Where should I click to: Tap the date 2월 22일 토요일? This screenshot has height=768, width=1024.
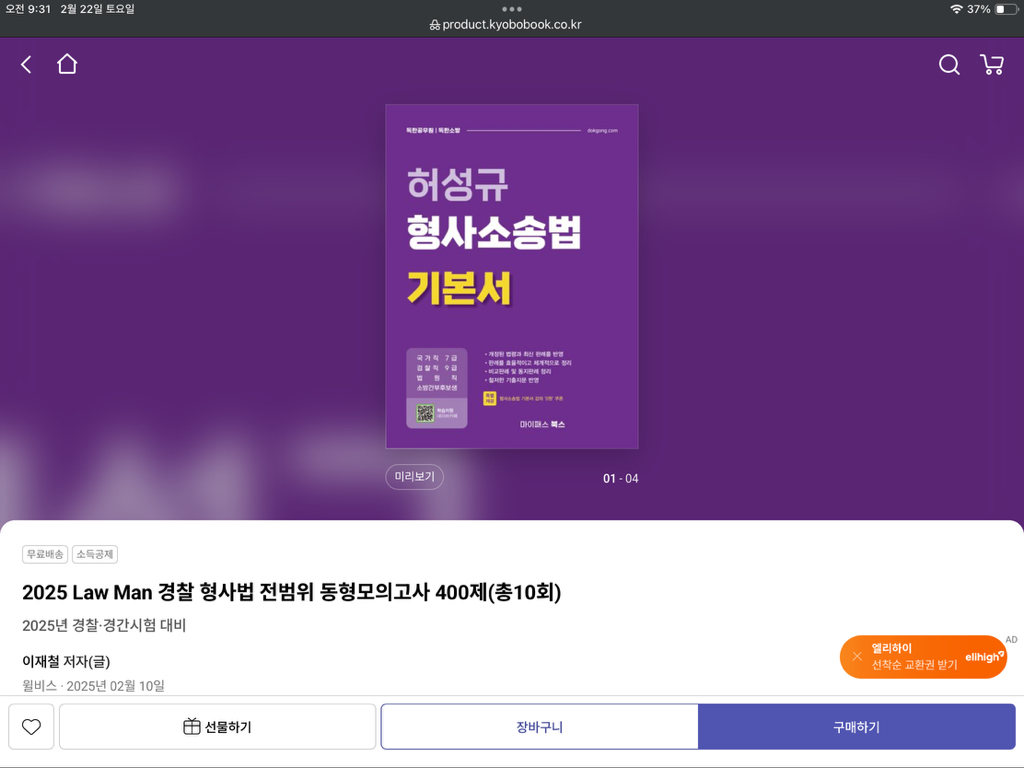click(97, 9)
